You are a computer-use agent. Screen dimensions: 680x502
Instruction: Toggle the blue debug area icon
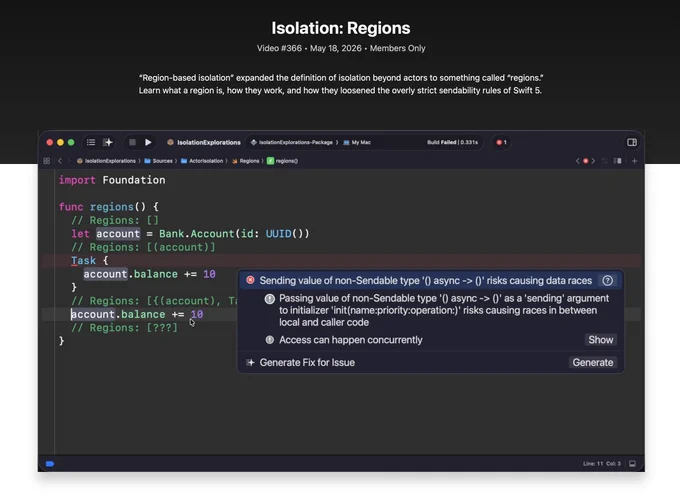(50, 464)
